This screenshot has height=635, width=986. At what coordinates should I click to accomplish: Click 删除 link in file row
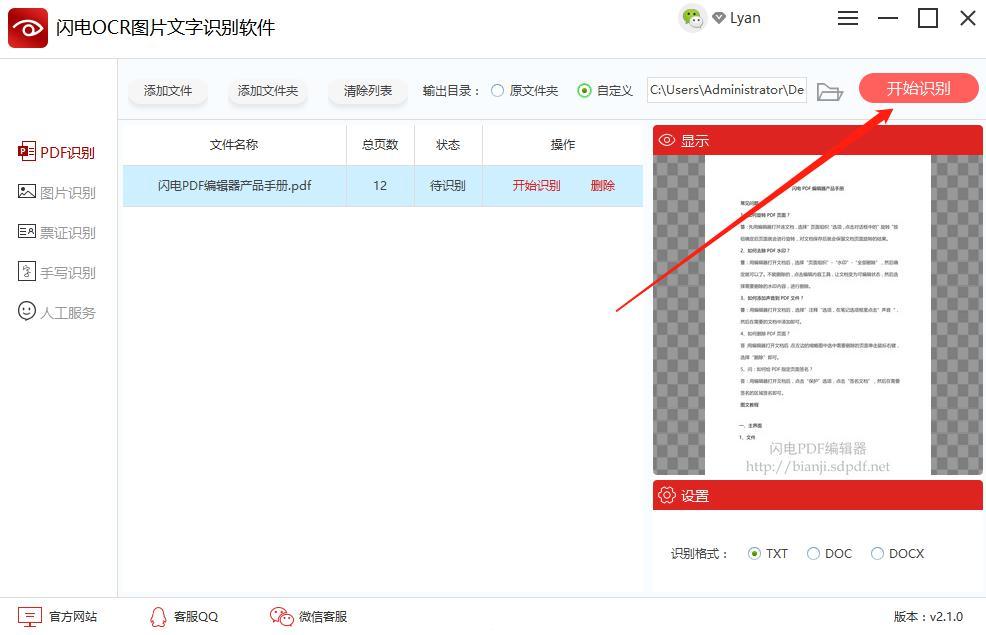point(602,185)
